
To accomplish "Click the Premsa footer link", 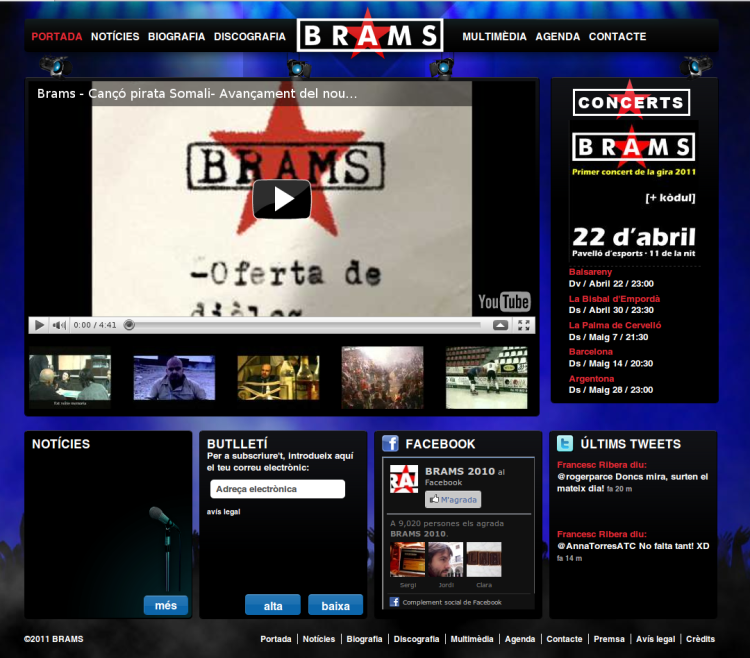I will click(x=609, y=639).
